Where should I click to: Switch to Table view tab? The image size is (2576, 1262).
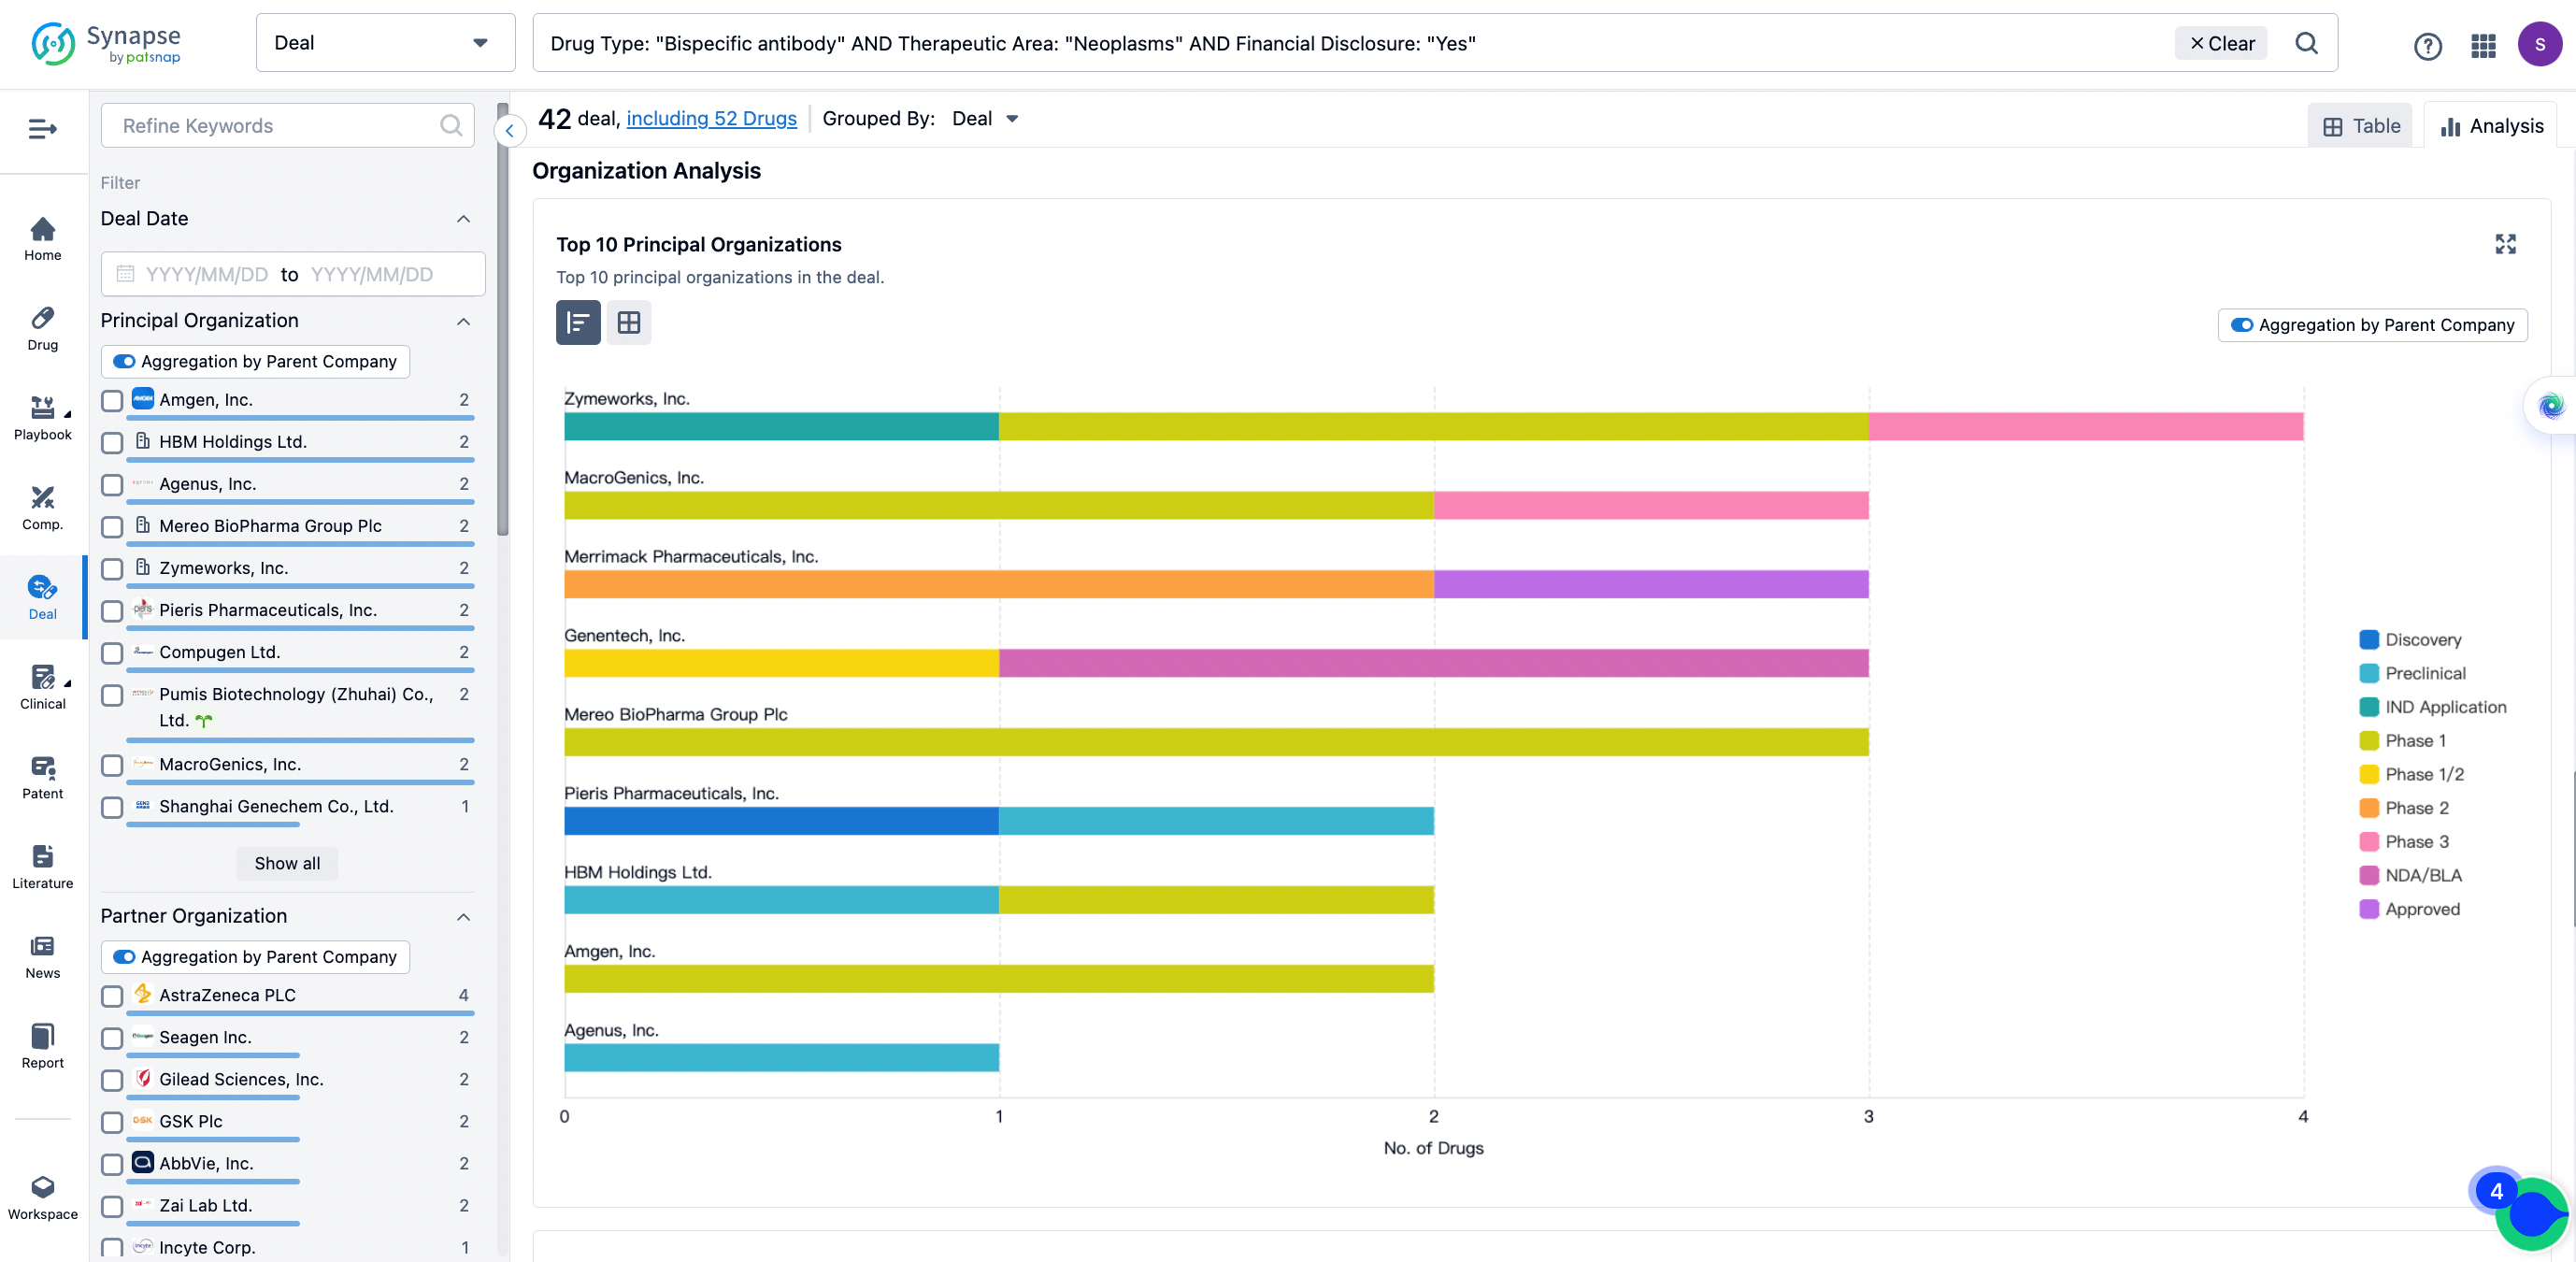pyautogui.click(x=2363, y=125)
